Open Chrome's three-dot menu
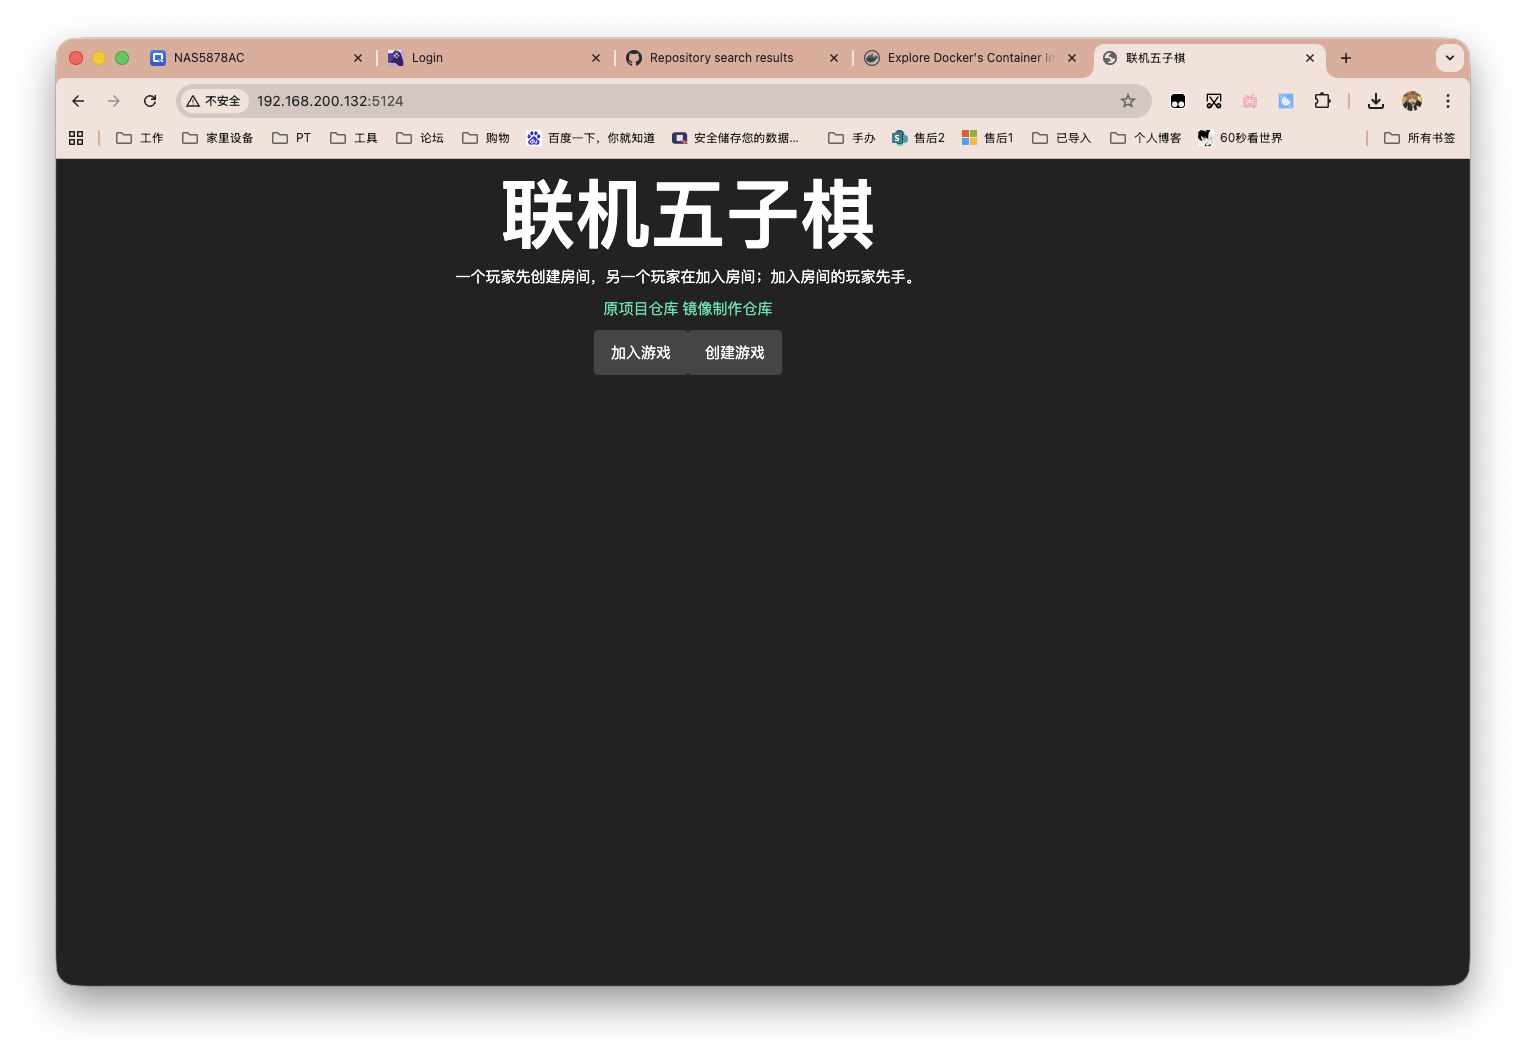1526x1060 pixels. click(x=1447, y=101)
